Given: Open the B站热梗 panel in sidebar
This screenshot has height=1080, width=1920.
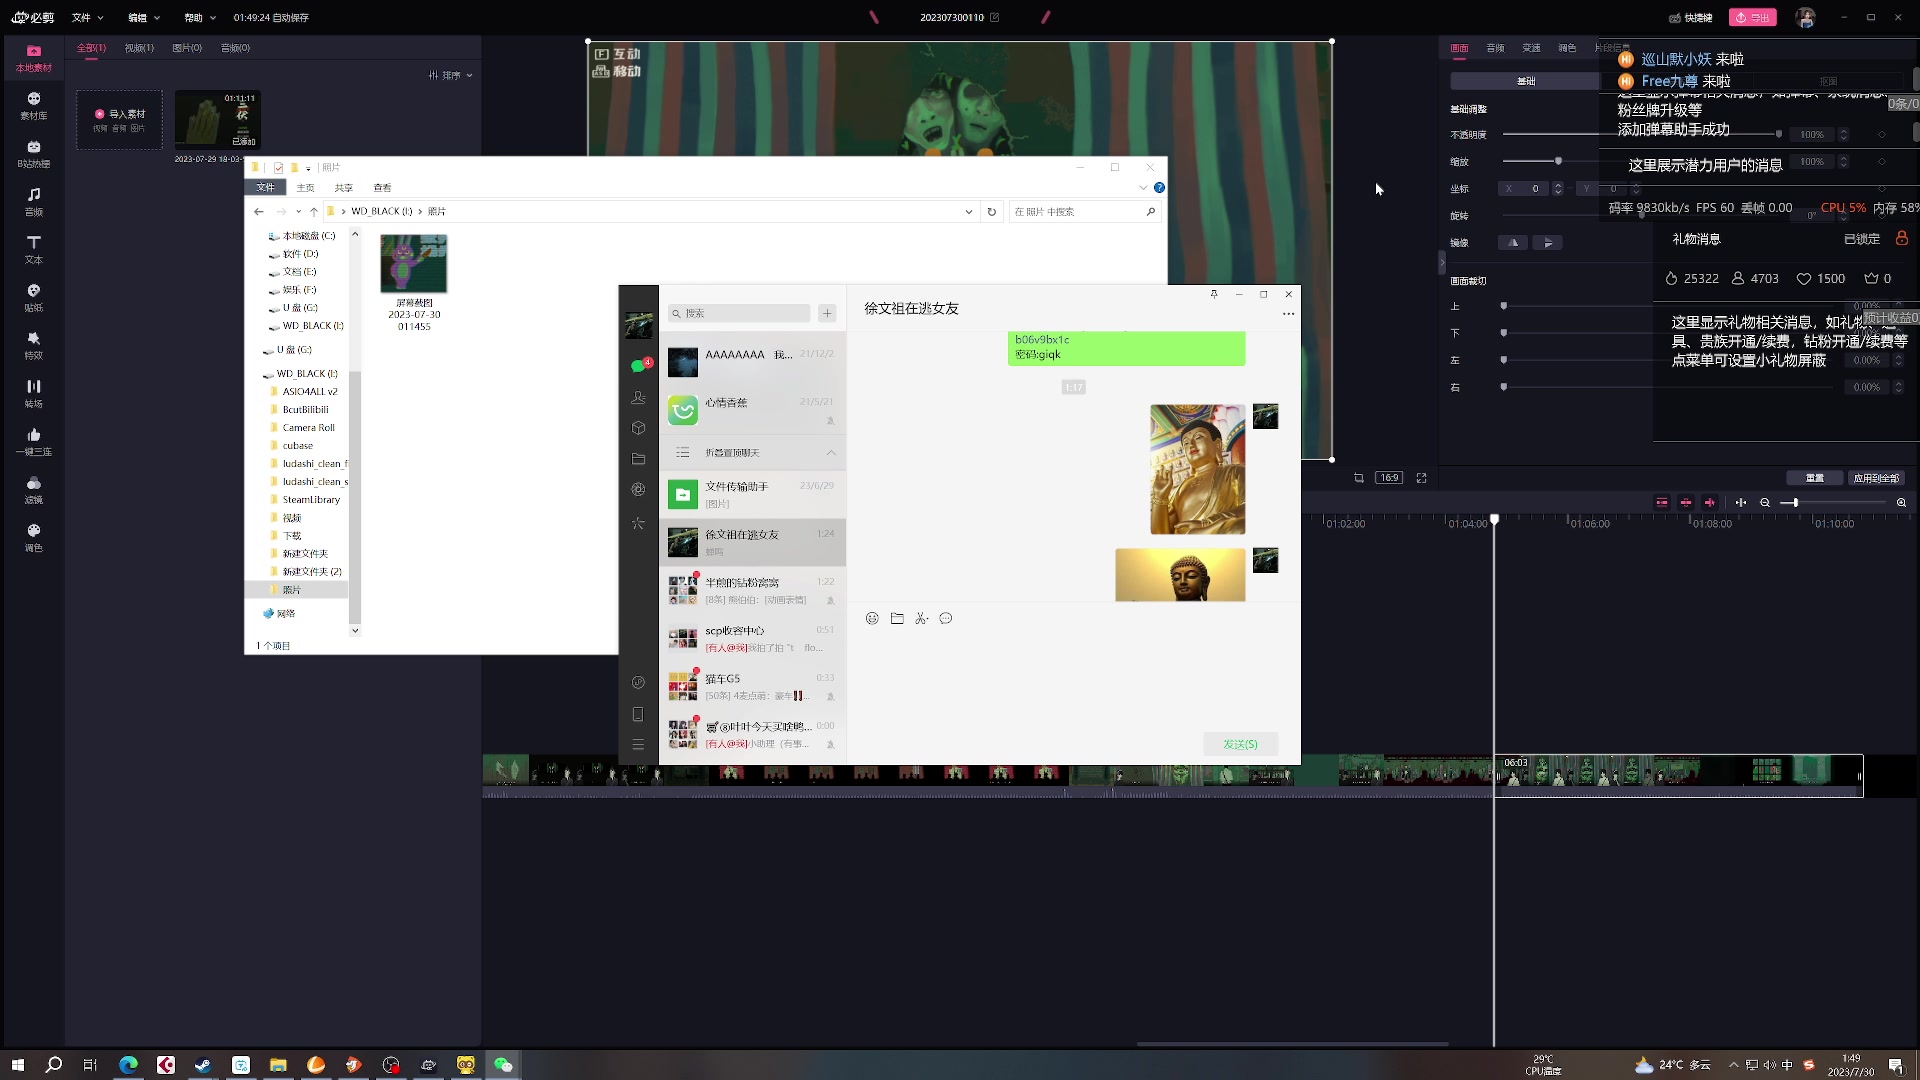Looking at the screenshot, I should [33, 153].
